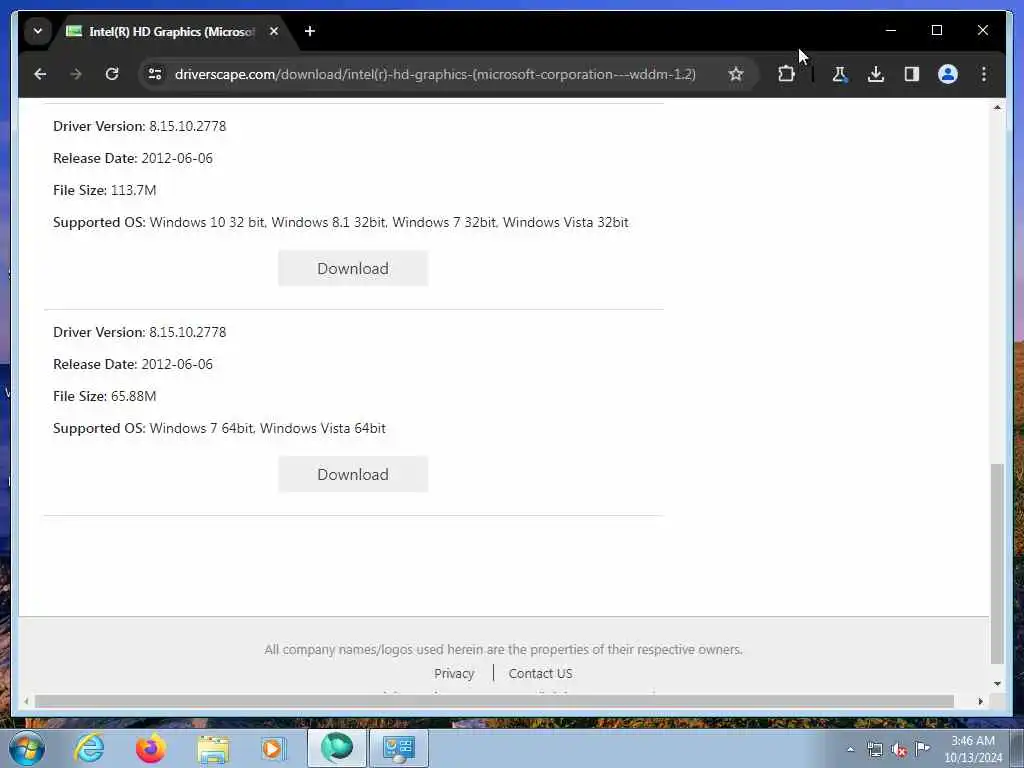The width and height of the screenshot is (1024, 768).
Task: Launch Firefox from the taskbar
Action: pyautogui.click(x=150, y=748)
